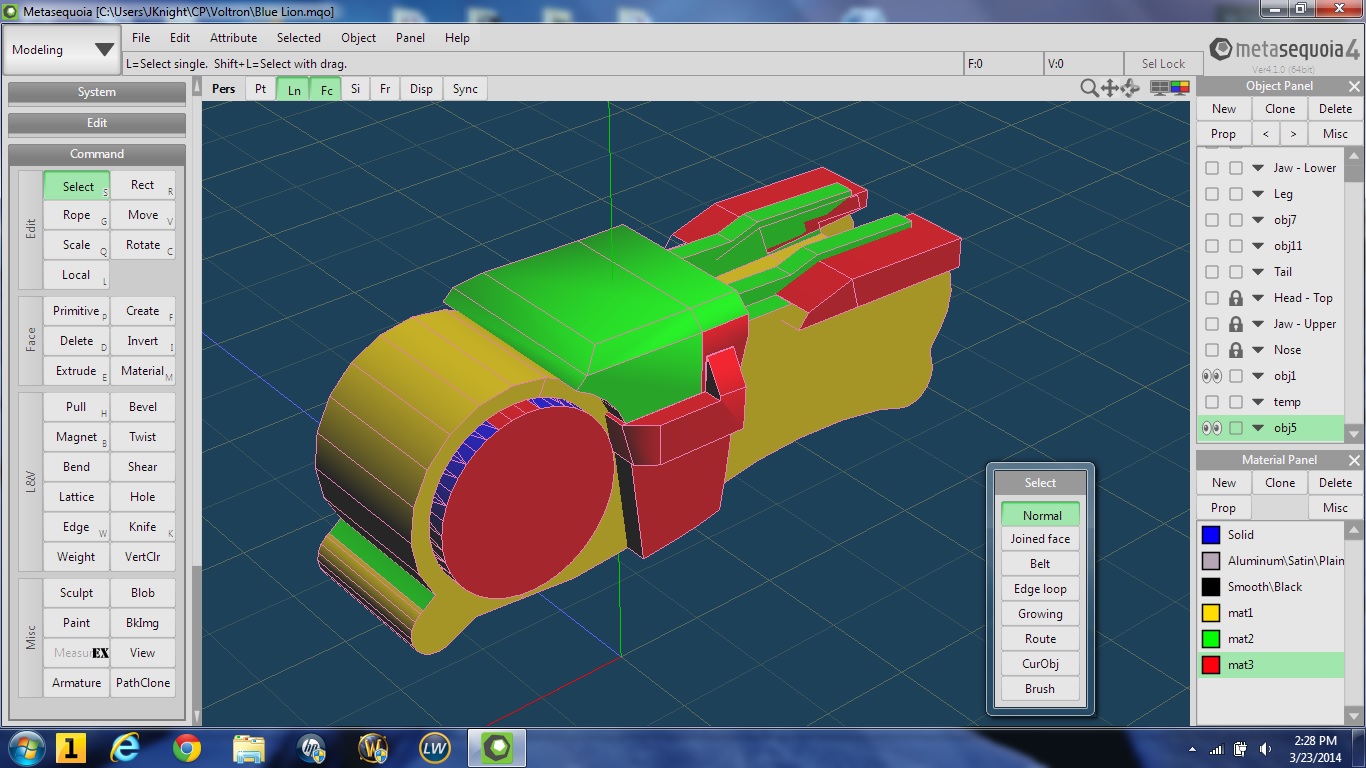Choose the Extrude command
Screen dimensions: 1366x768
[x=77, y=371]
